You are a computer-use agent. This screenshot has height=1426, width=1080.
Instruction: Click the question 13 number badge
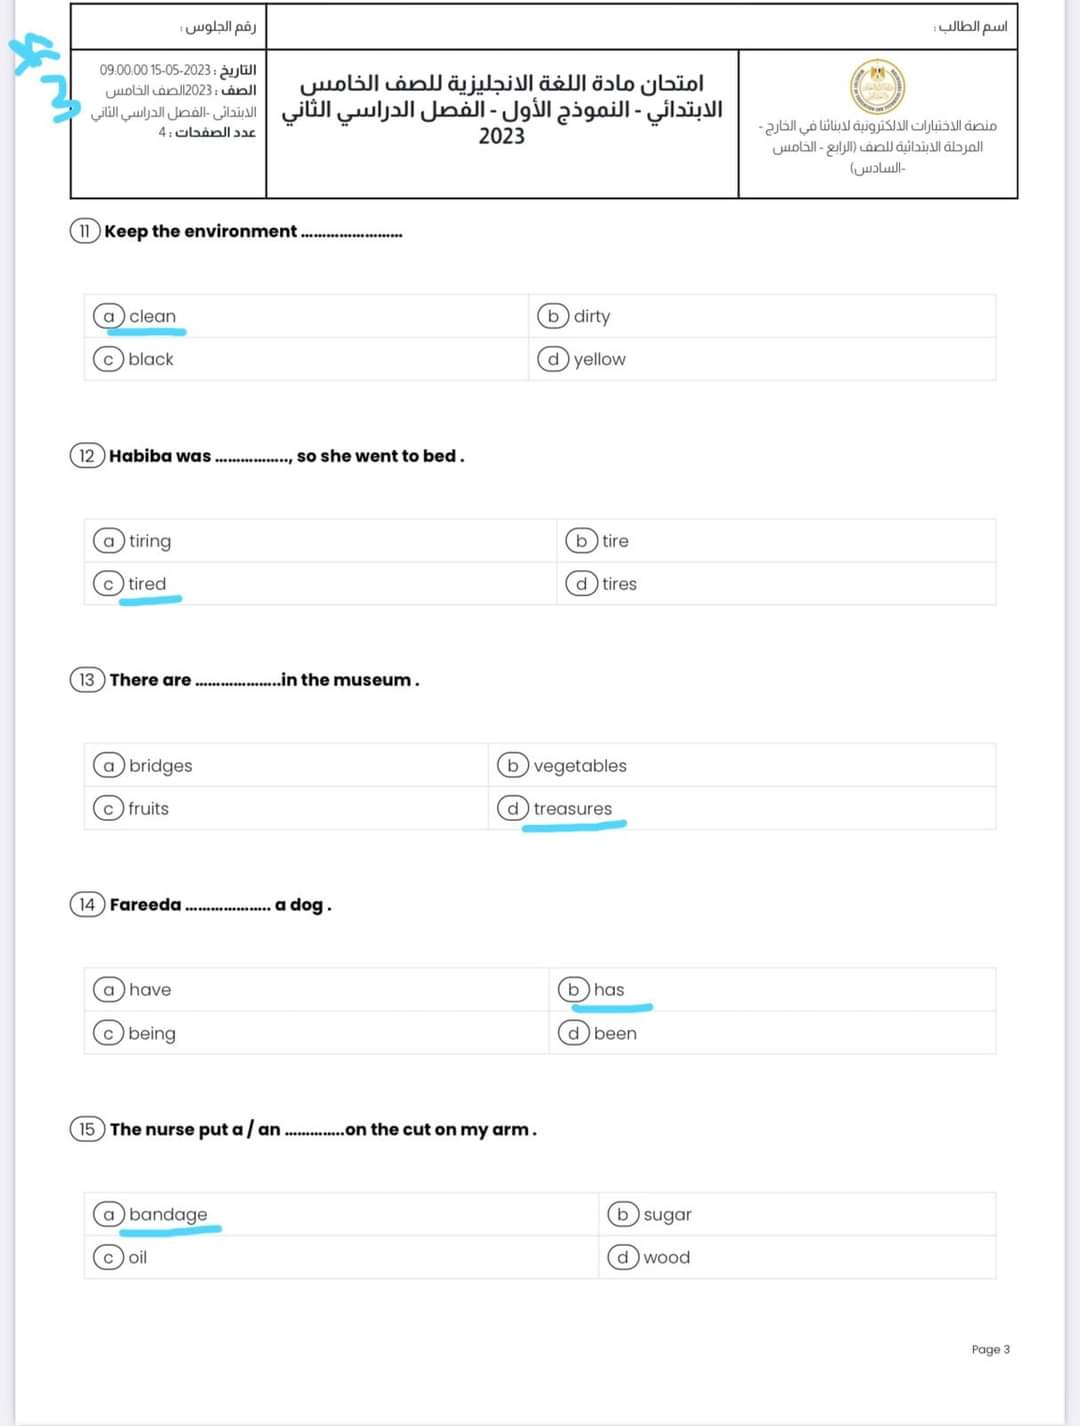(x=86, y=680)
